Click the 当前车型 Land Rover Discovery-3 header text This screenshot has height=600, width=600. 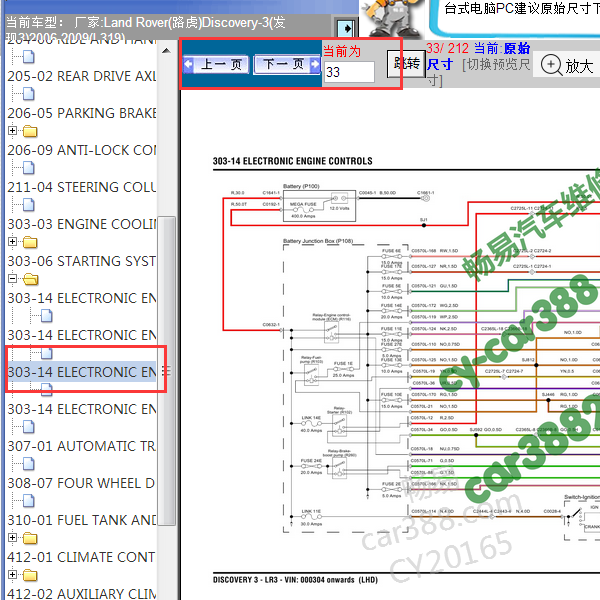(145, 29)
